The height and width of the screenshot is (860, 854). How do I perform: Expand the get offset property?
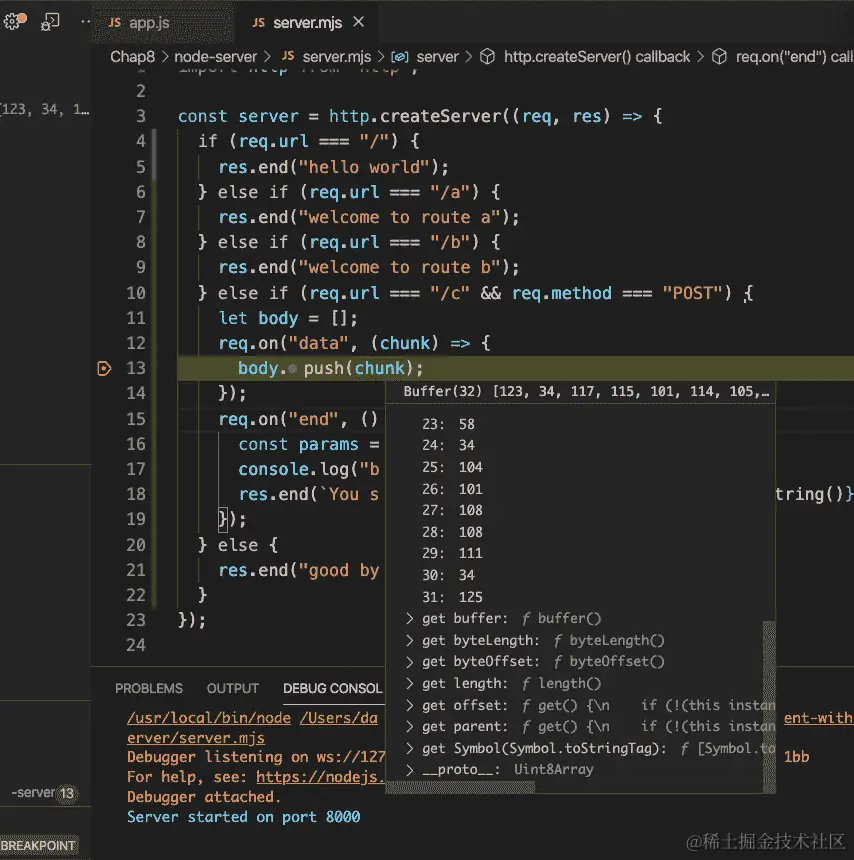pos(410,705)
